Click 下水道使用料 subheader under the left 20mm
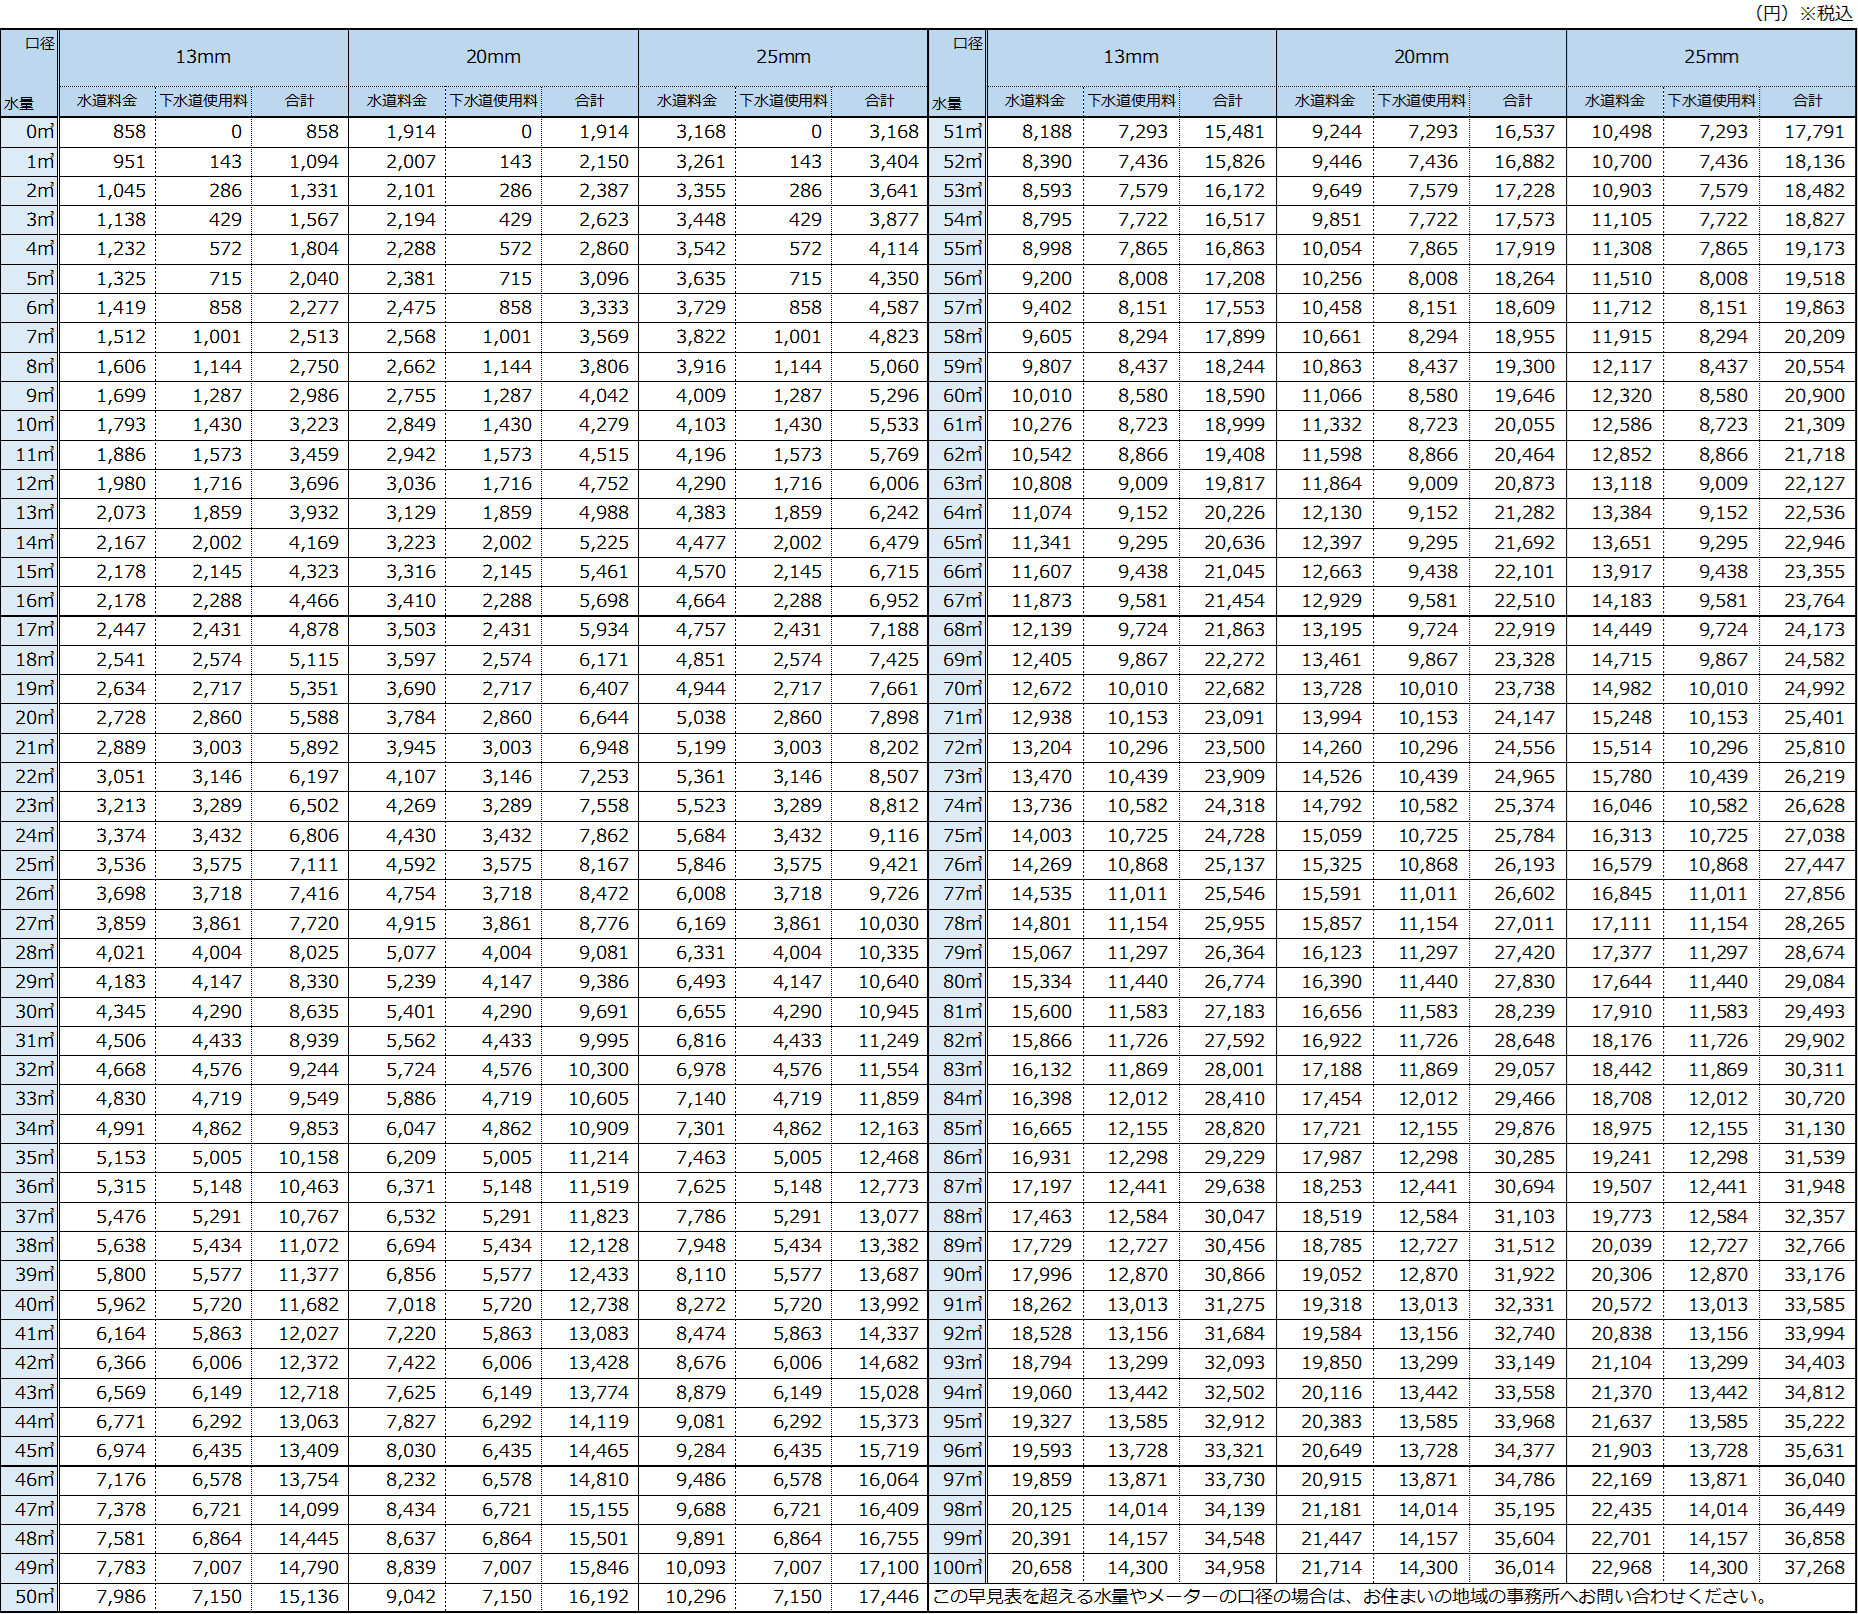 [494, 101]
